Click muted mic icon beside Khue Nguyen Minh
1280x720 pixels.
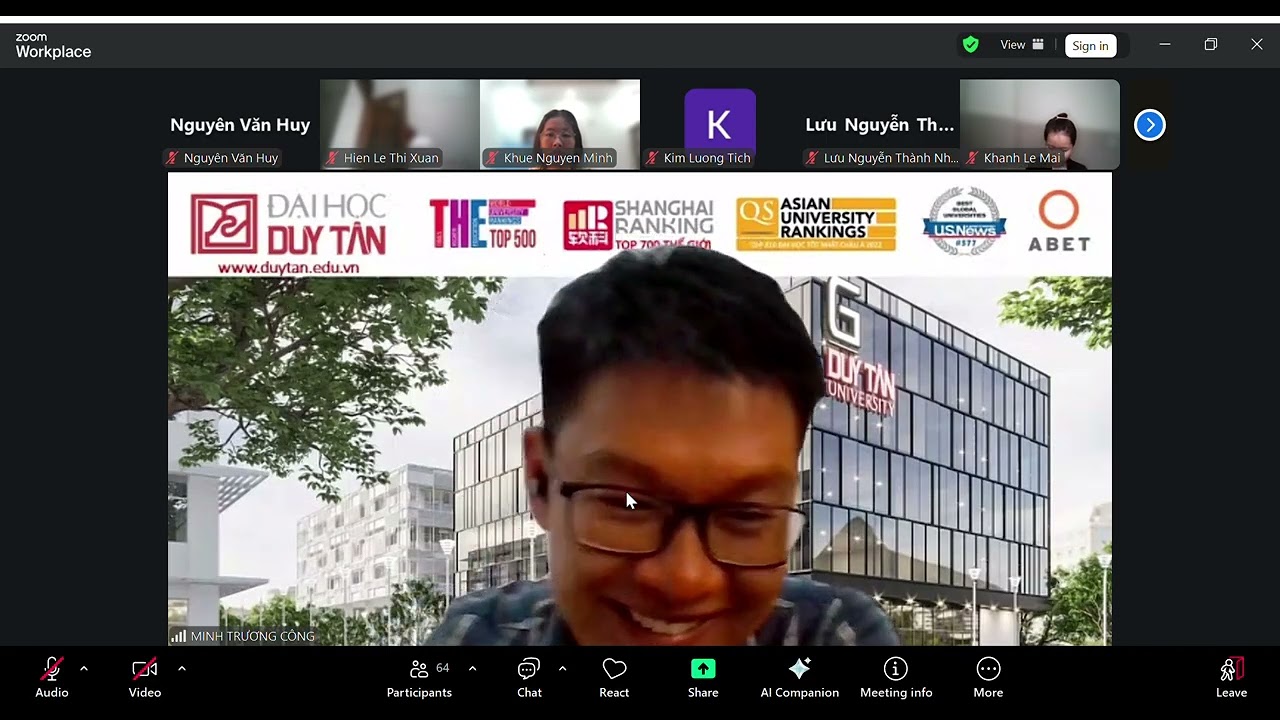click(x=492, y=158)
